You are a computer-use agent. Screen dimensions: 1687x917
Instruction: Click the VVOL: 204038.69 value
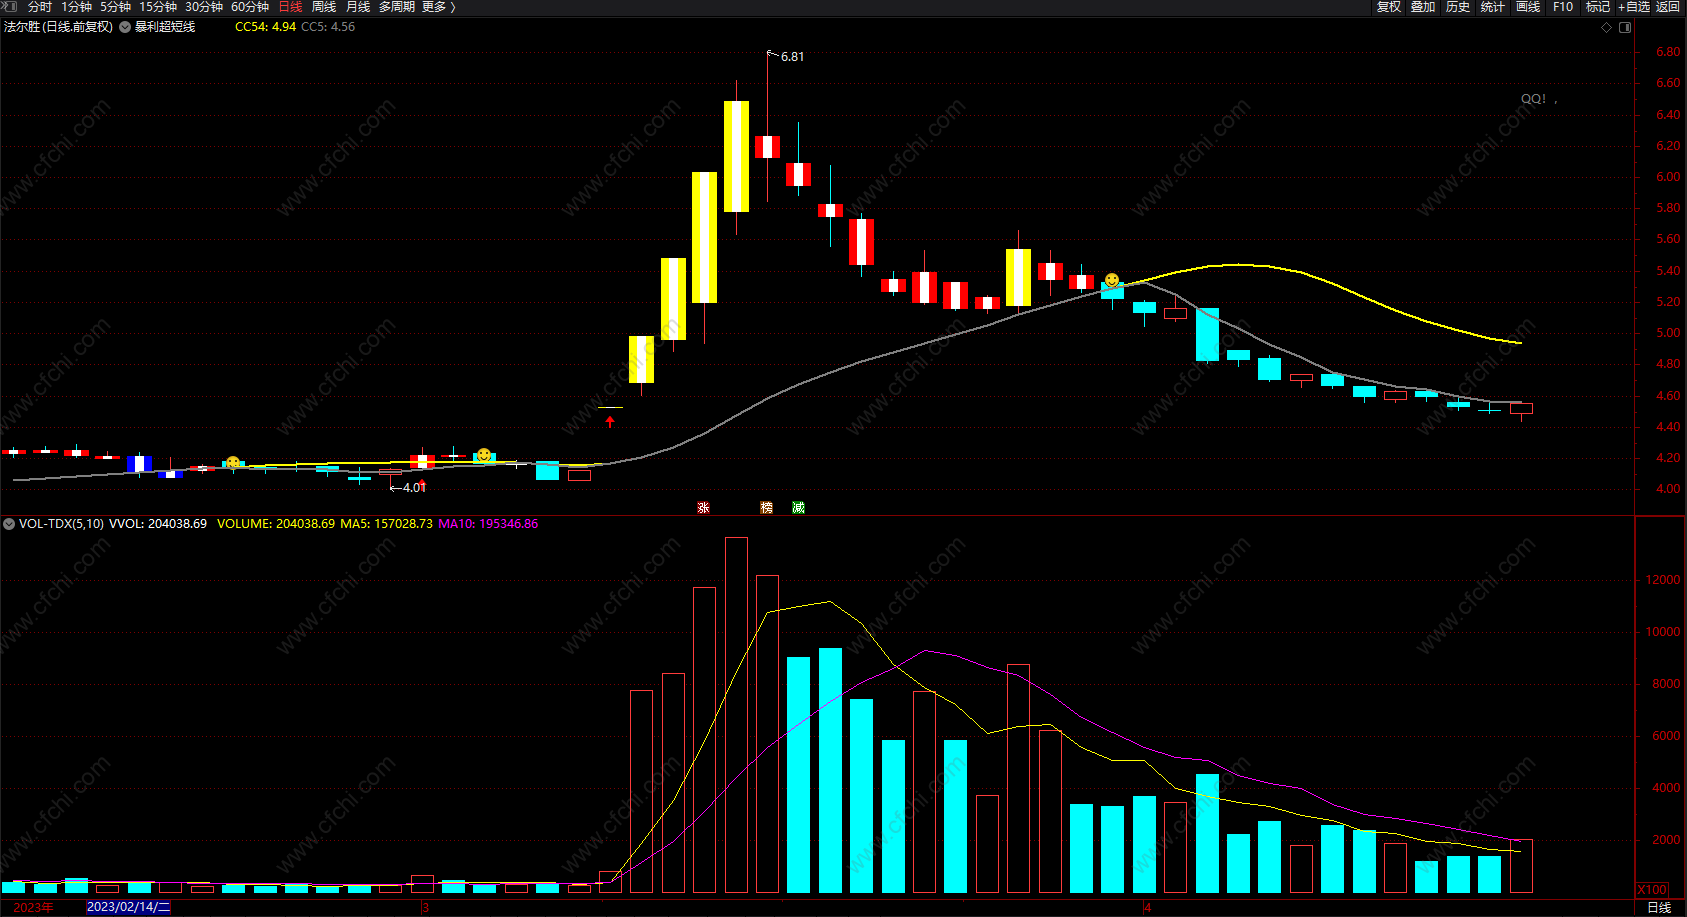pyautogui.click(x=157, y=524)
